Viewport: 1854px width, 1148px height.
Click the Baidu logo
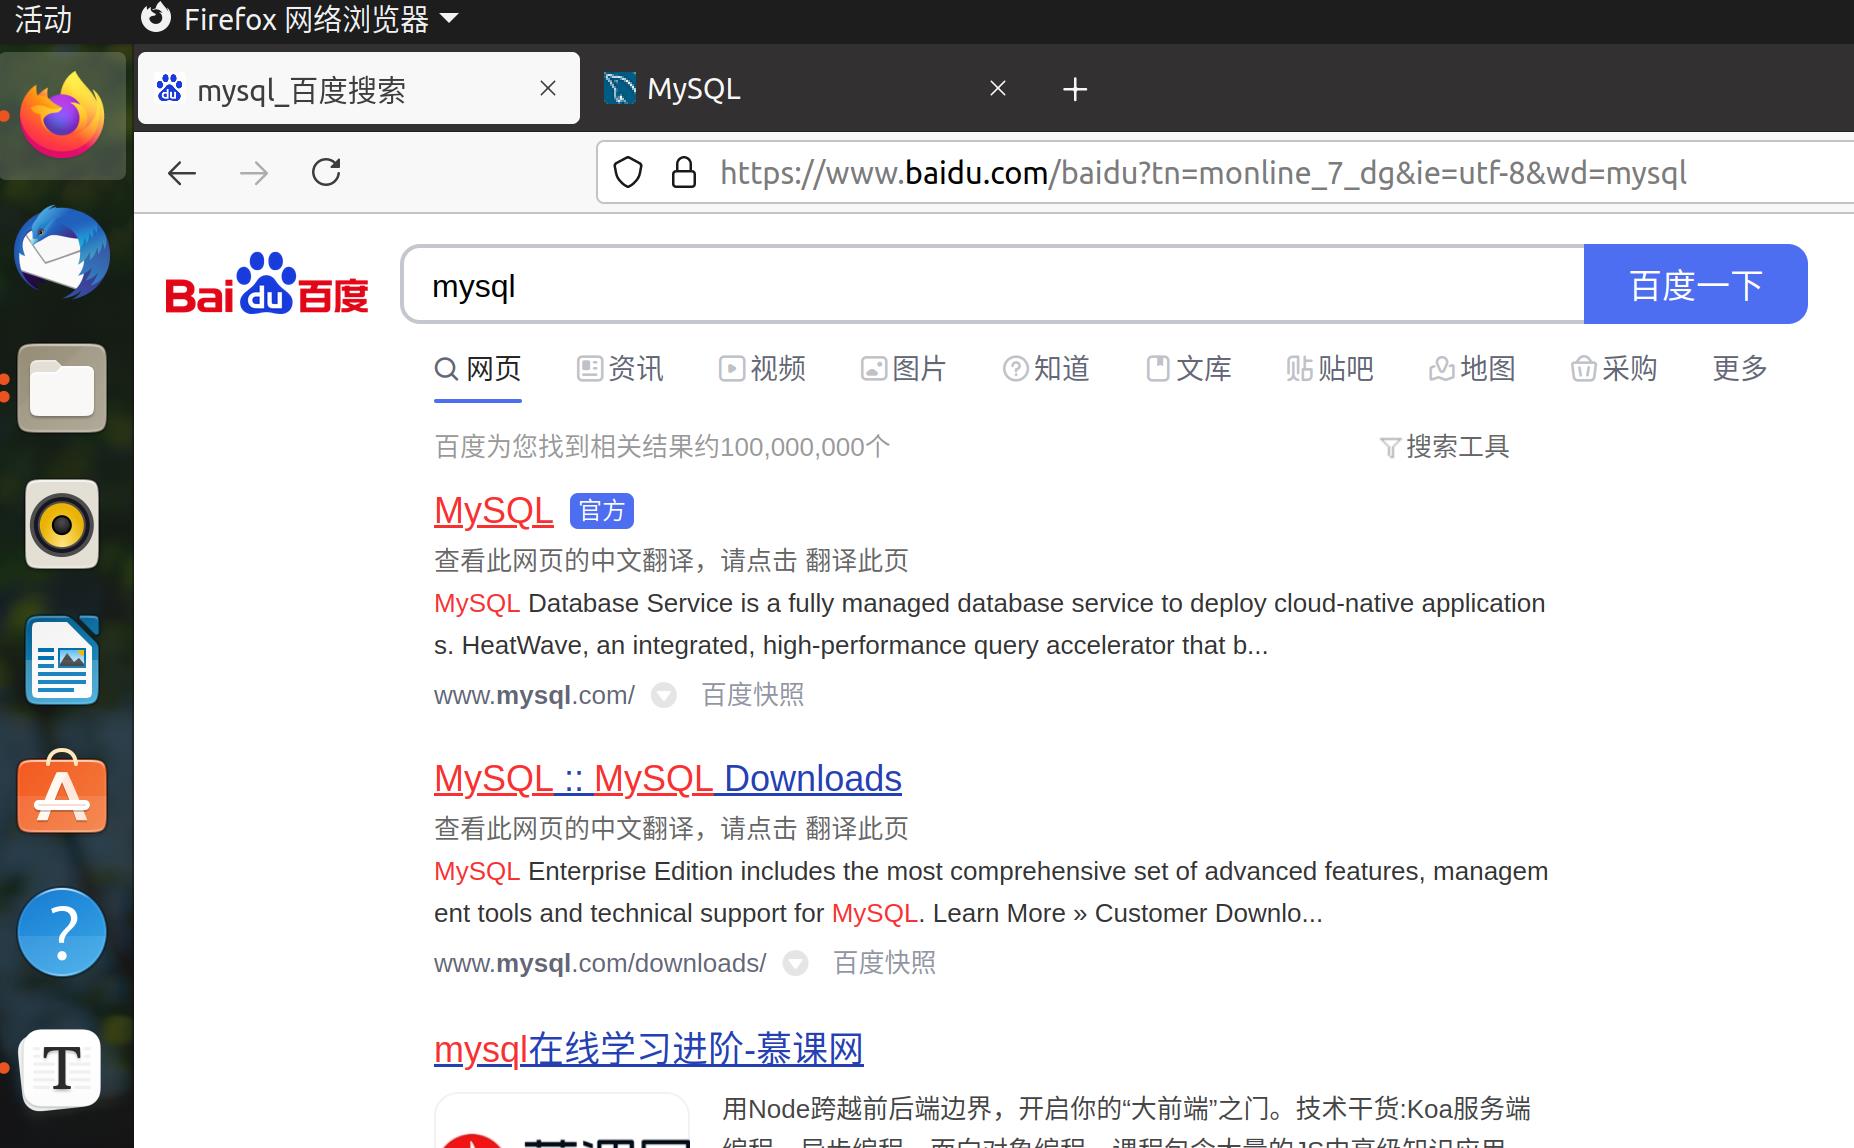[x=267, y=284]
